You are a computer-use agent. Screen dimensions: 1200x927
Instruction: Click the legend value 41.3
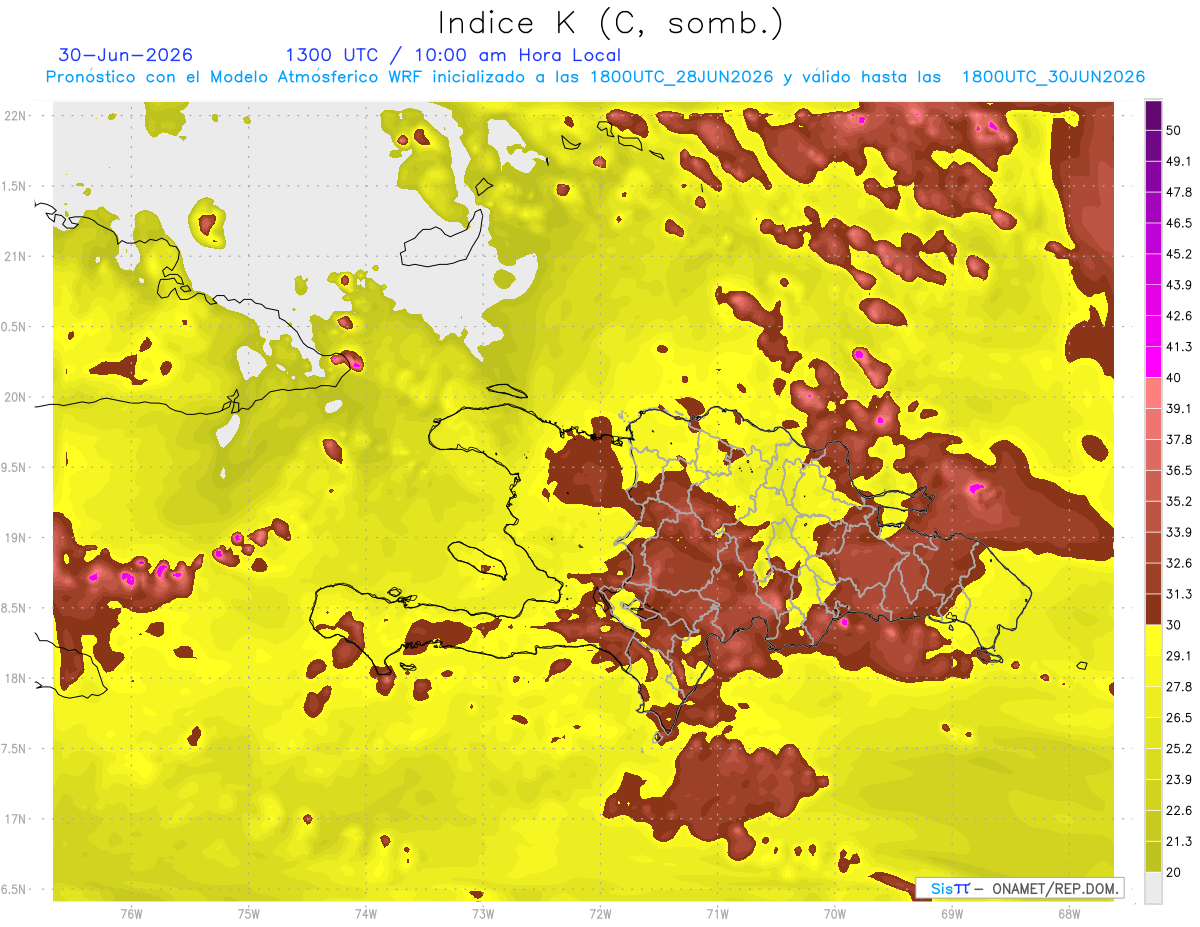point(1179,347)
